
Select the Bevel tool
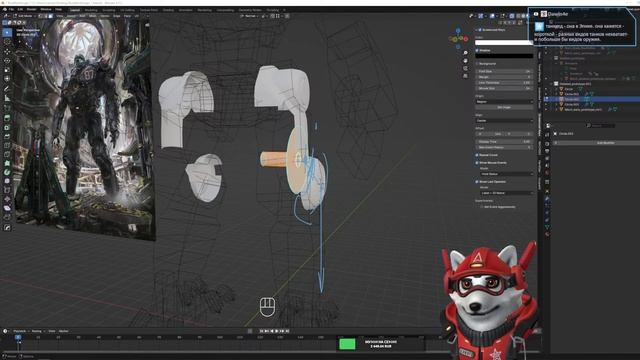click(x=7, y=136)
